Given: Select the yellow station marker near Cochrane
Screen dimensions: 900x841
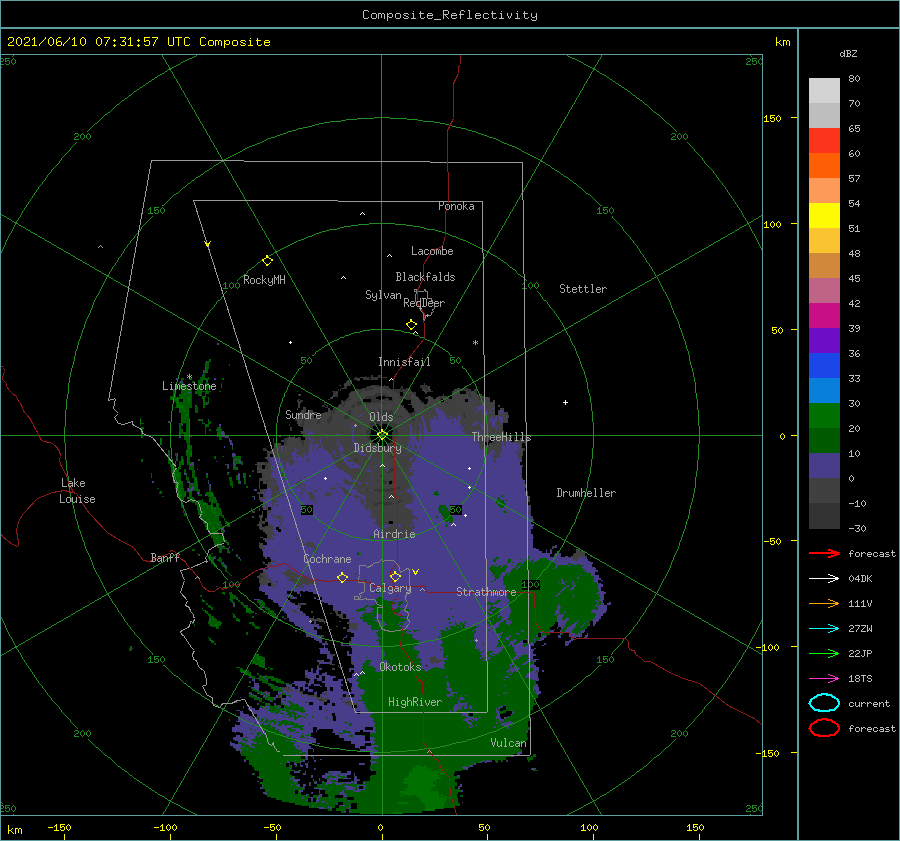Looking at the screenshot, I should click(x=342, y=577).
